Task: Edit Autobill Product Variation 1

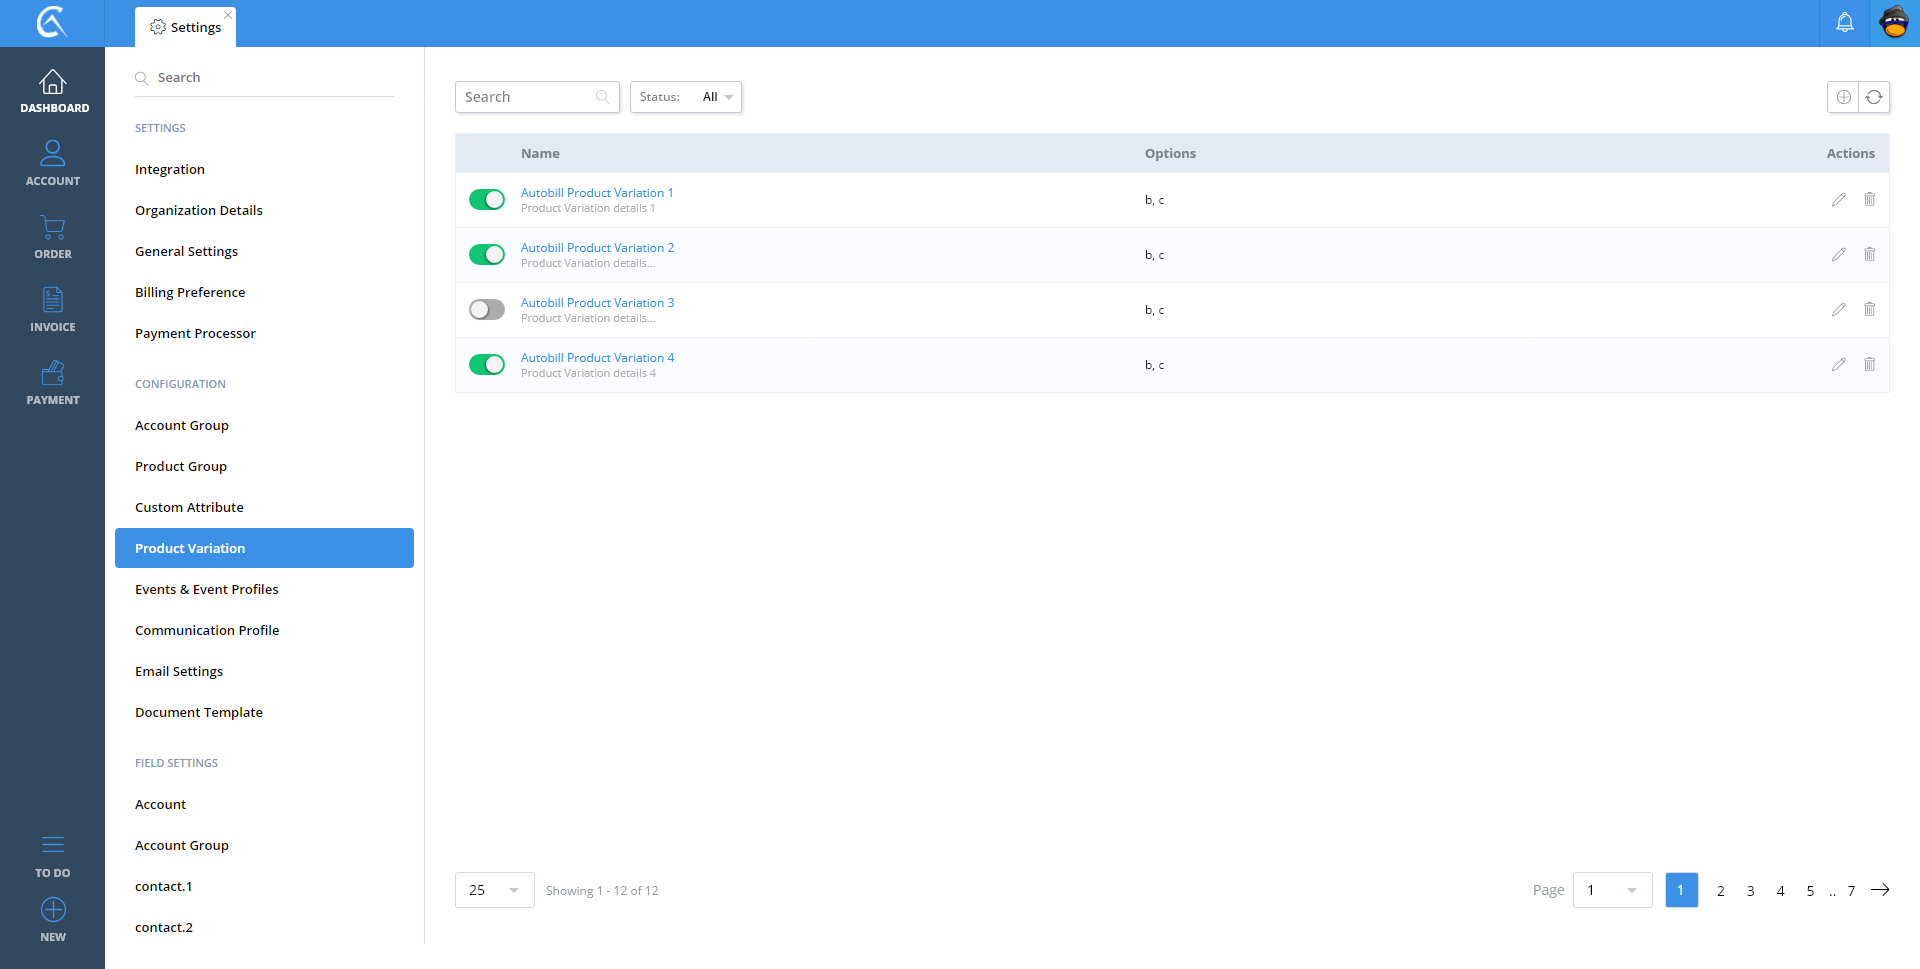Action: pos(1838,200)
